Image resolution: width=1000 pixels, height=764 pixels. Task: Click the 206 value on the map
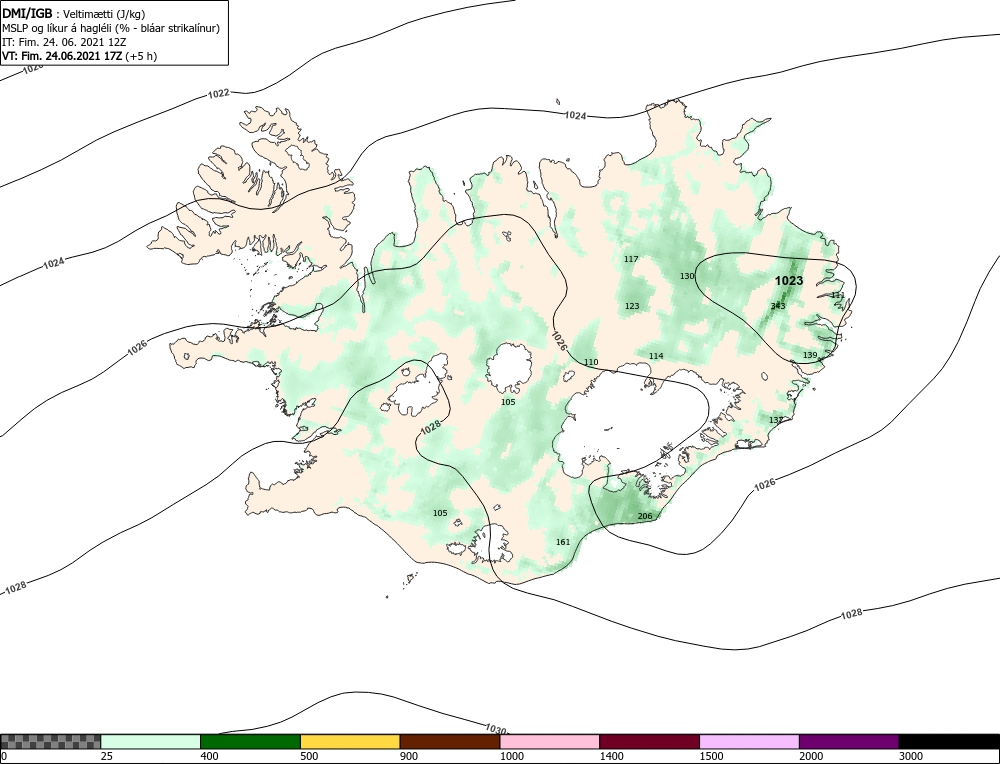click(645, 516)
